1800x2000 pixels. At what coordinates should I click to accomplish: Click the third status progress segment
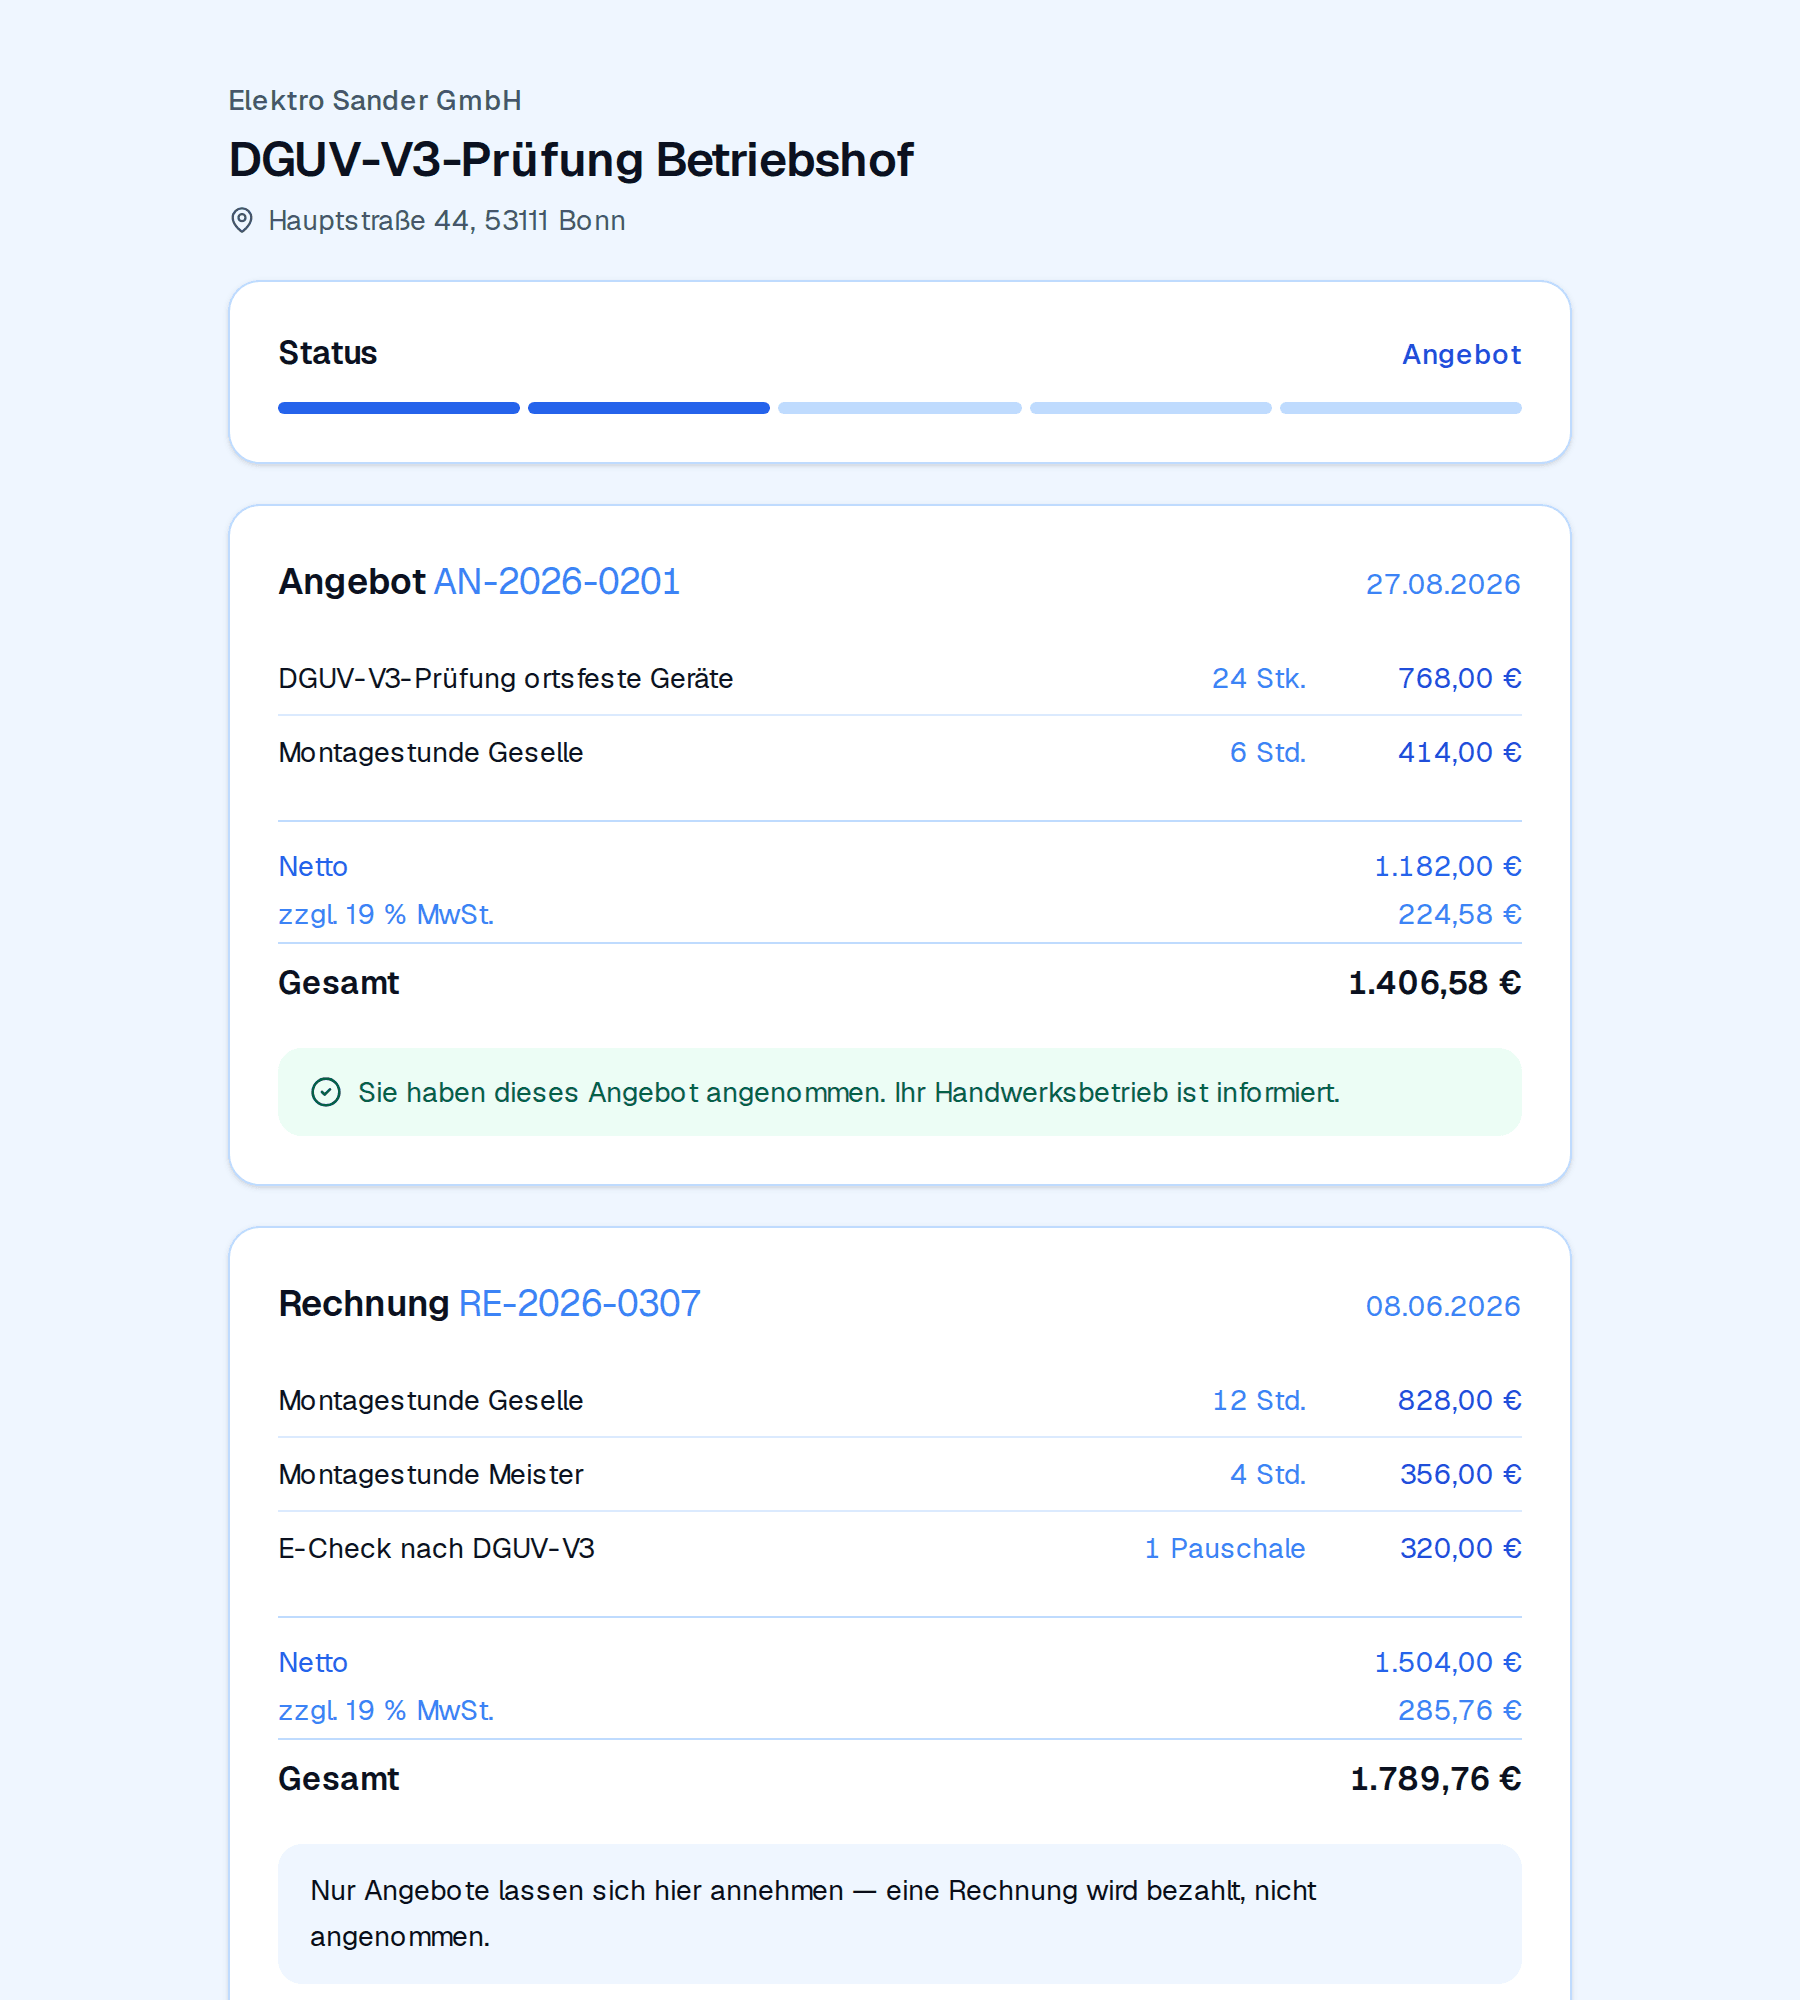[x=900, y=408]
